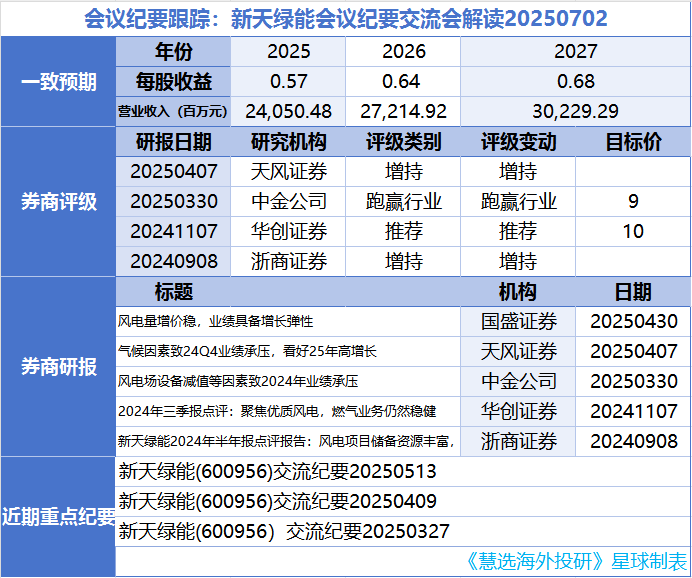Image resolution: width=692 pixels, height=578 pixels.
Task: Click 推荐 under 评级类别
Action: (403, 231)
